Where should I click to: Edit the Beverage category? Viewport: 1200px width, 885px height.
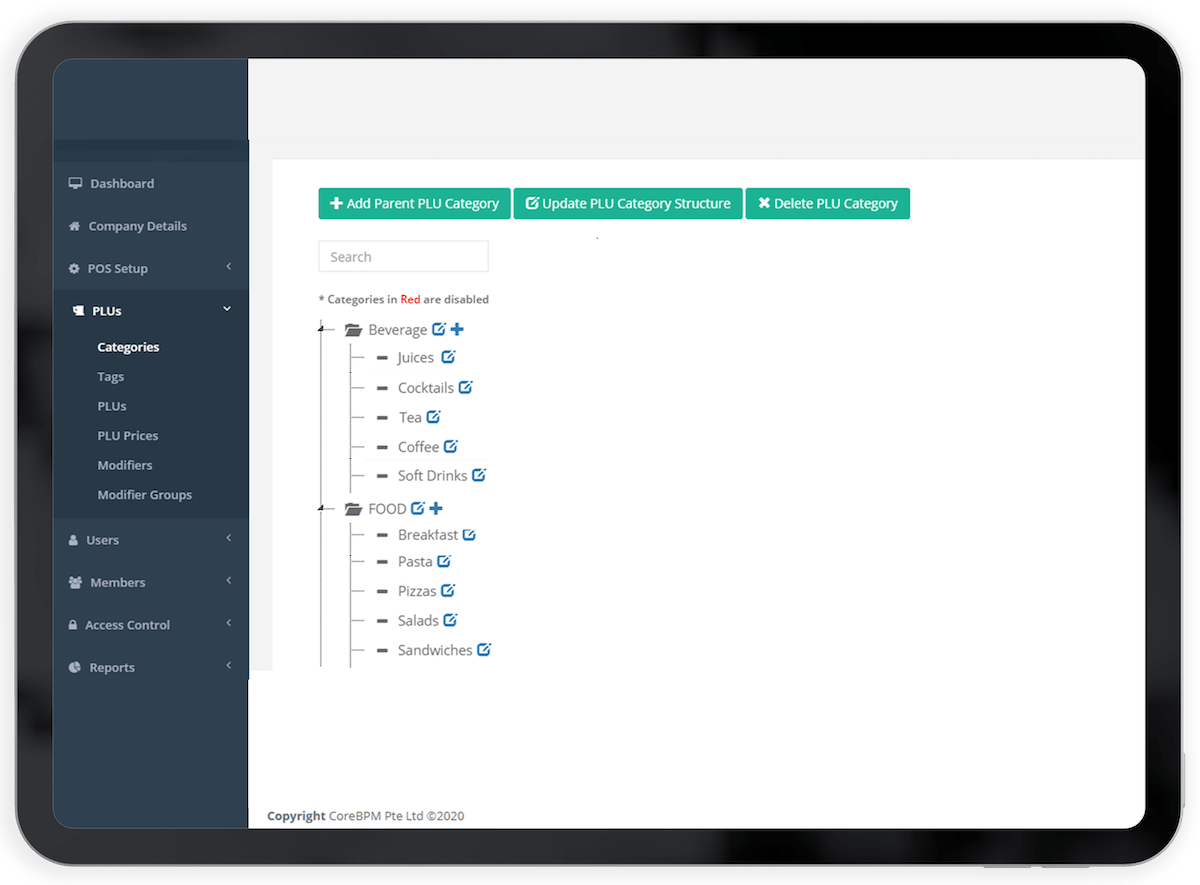tap(439, 329)
